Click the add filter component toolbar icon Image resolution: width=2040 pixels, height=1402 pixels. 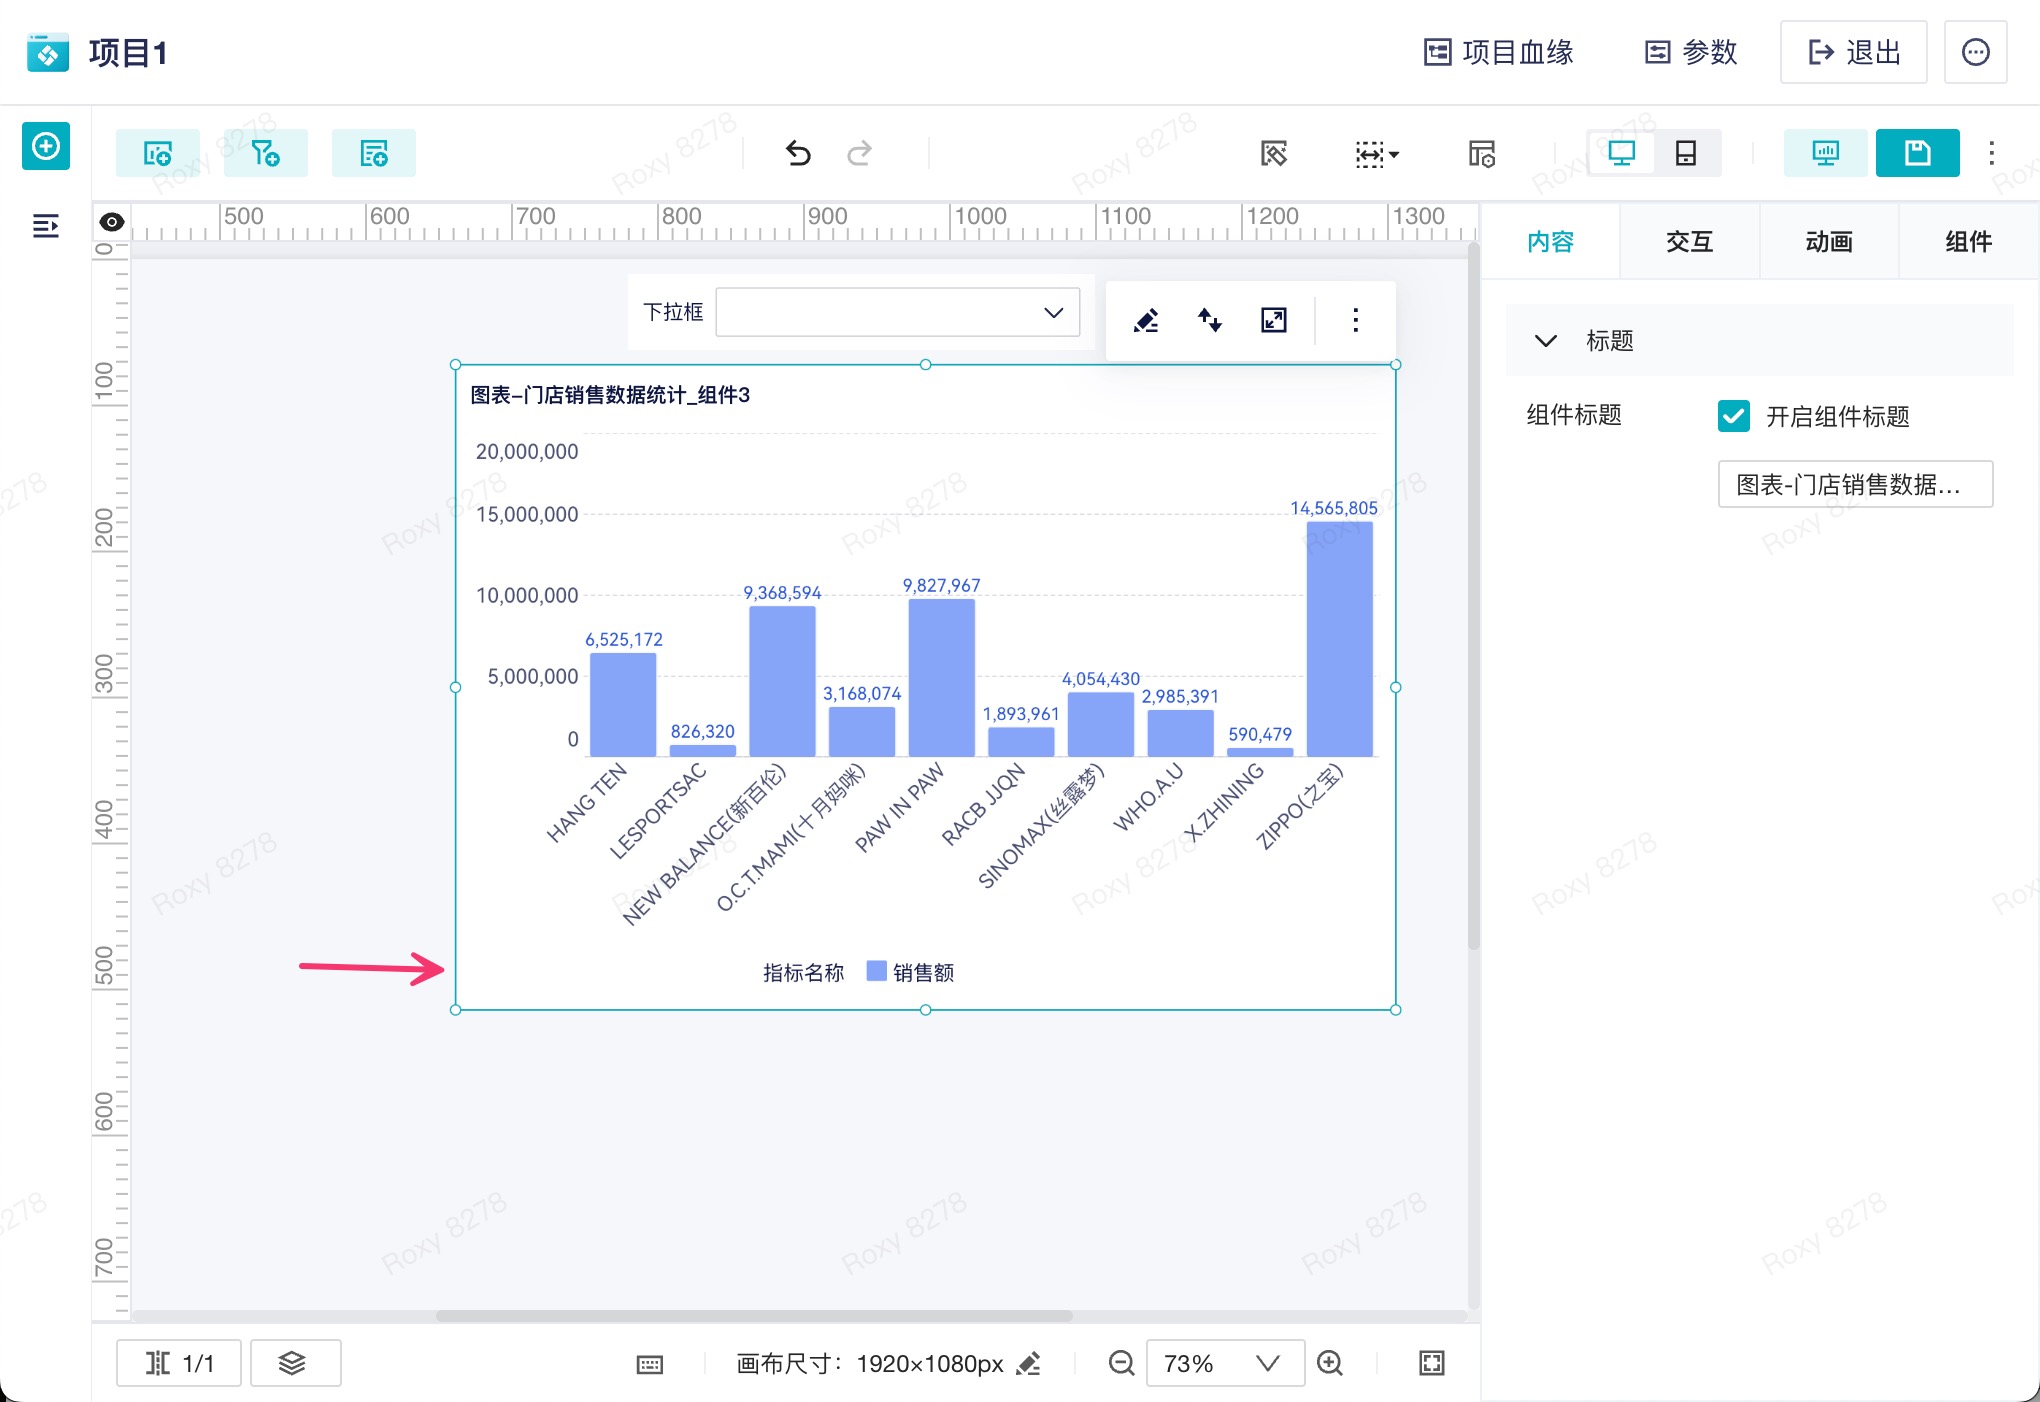(266, 153)
